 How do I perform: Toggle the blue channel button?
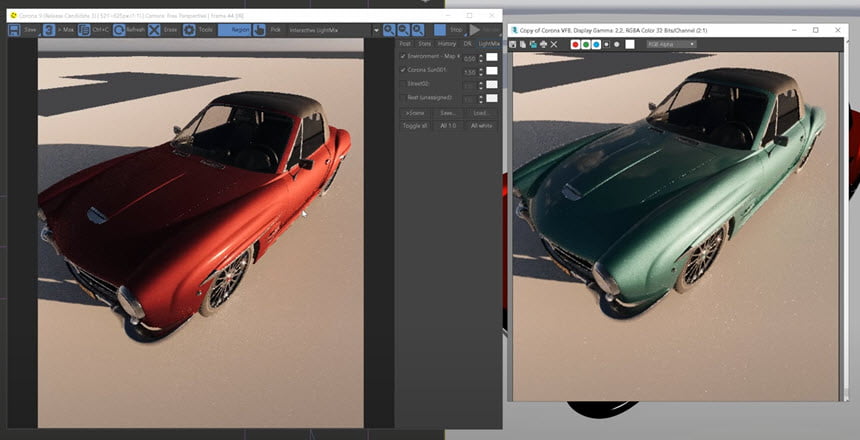pyautogui.click(x=596, y=44)
